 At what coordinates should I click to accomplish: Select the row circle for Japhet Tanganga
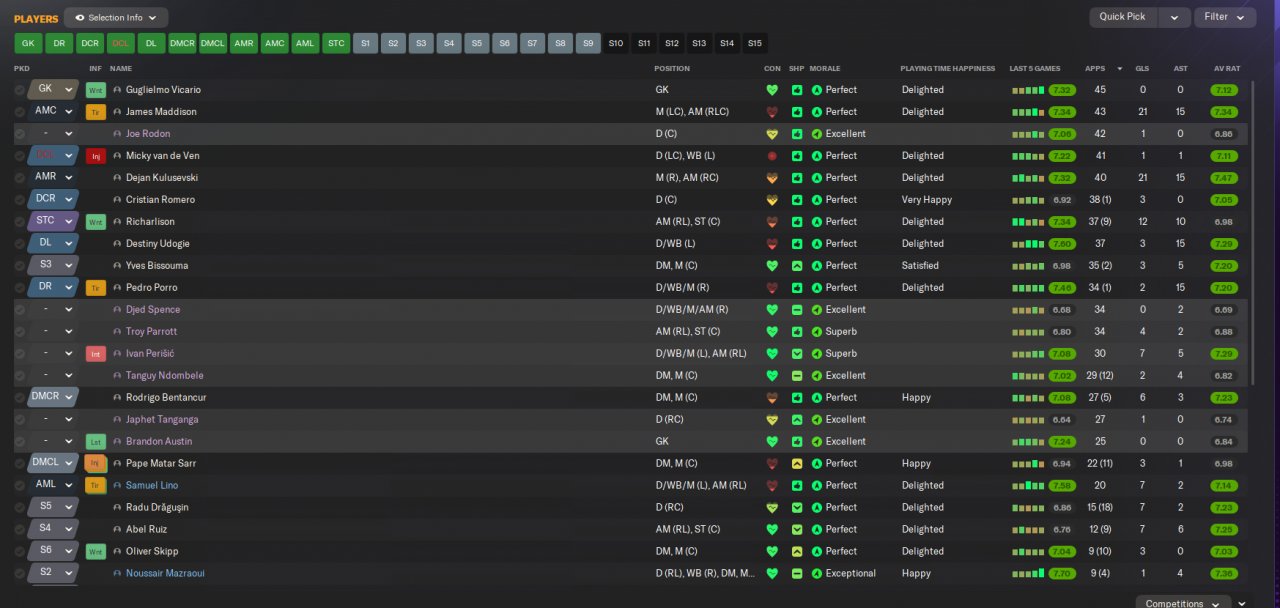(20, 420)
